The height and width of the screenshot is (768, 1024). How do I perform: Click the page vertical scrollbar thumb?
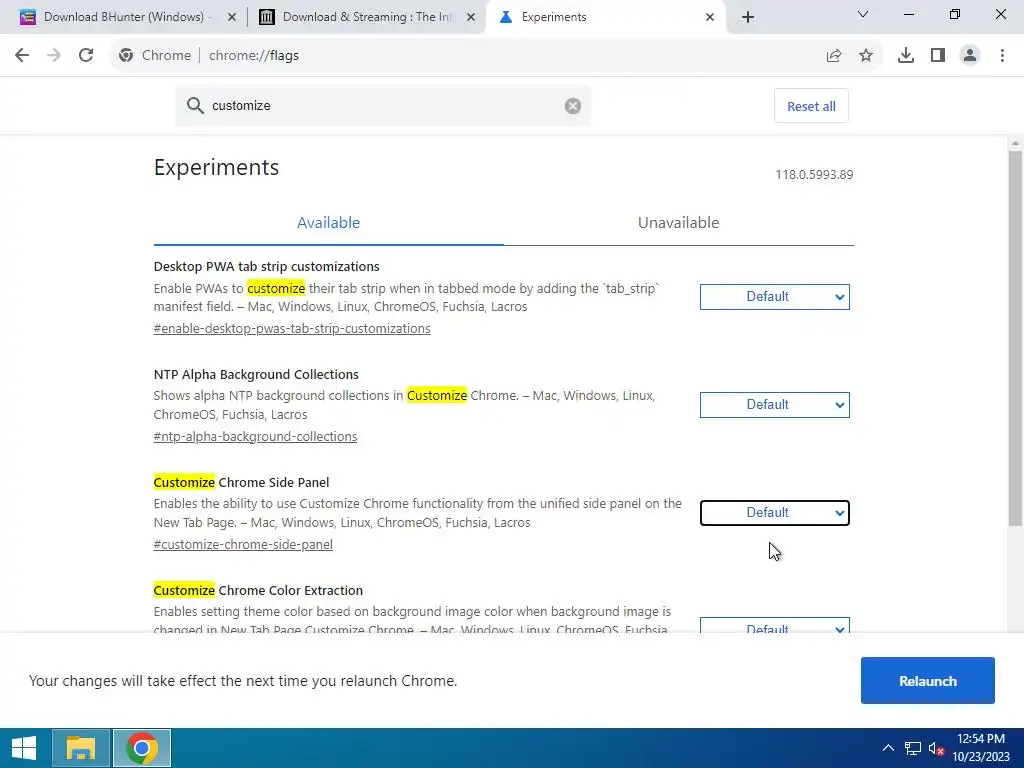coord(1015,338)
